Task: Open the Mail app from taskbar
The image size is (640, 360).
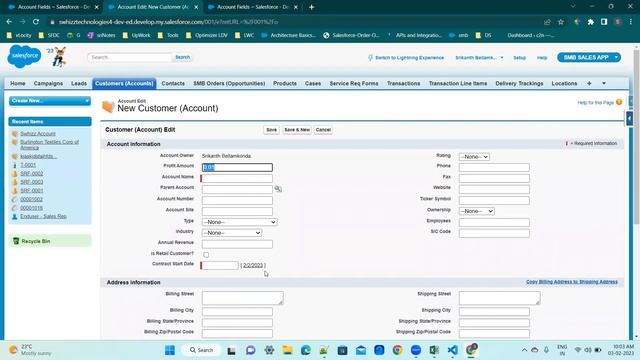Action: pos(361,350)
